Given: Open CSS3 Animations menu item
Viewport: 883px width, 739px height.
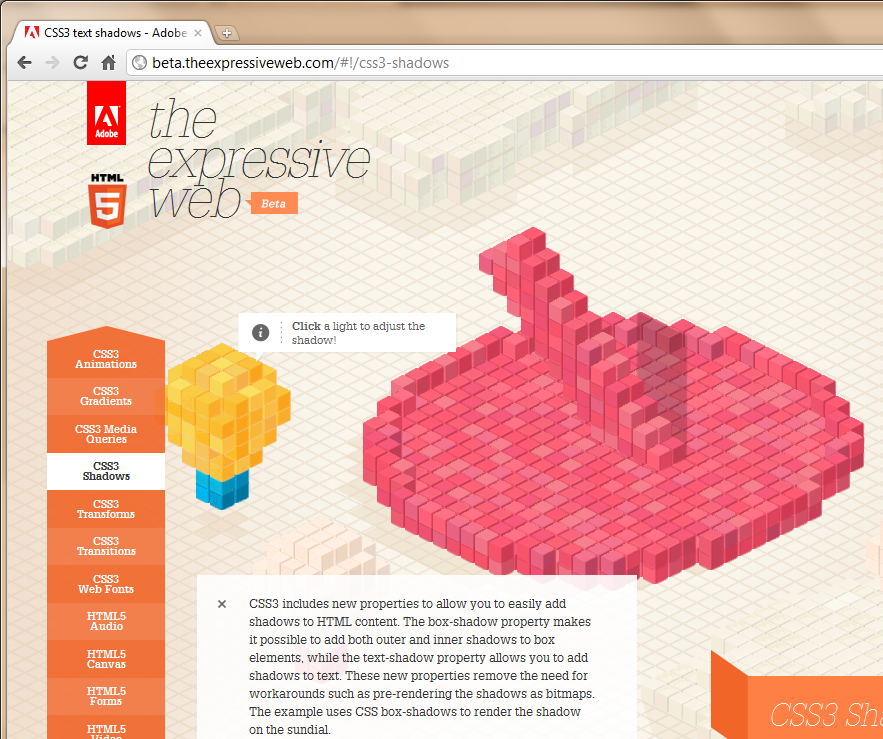Looking at the screenshot, I should [106, 359].
